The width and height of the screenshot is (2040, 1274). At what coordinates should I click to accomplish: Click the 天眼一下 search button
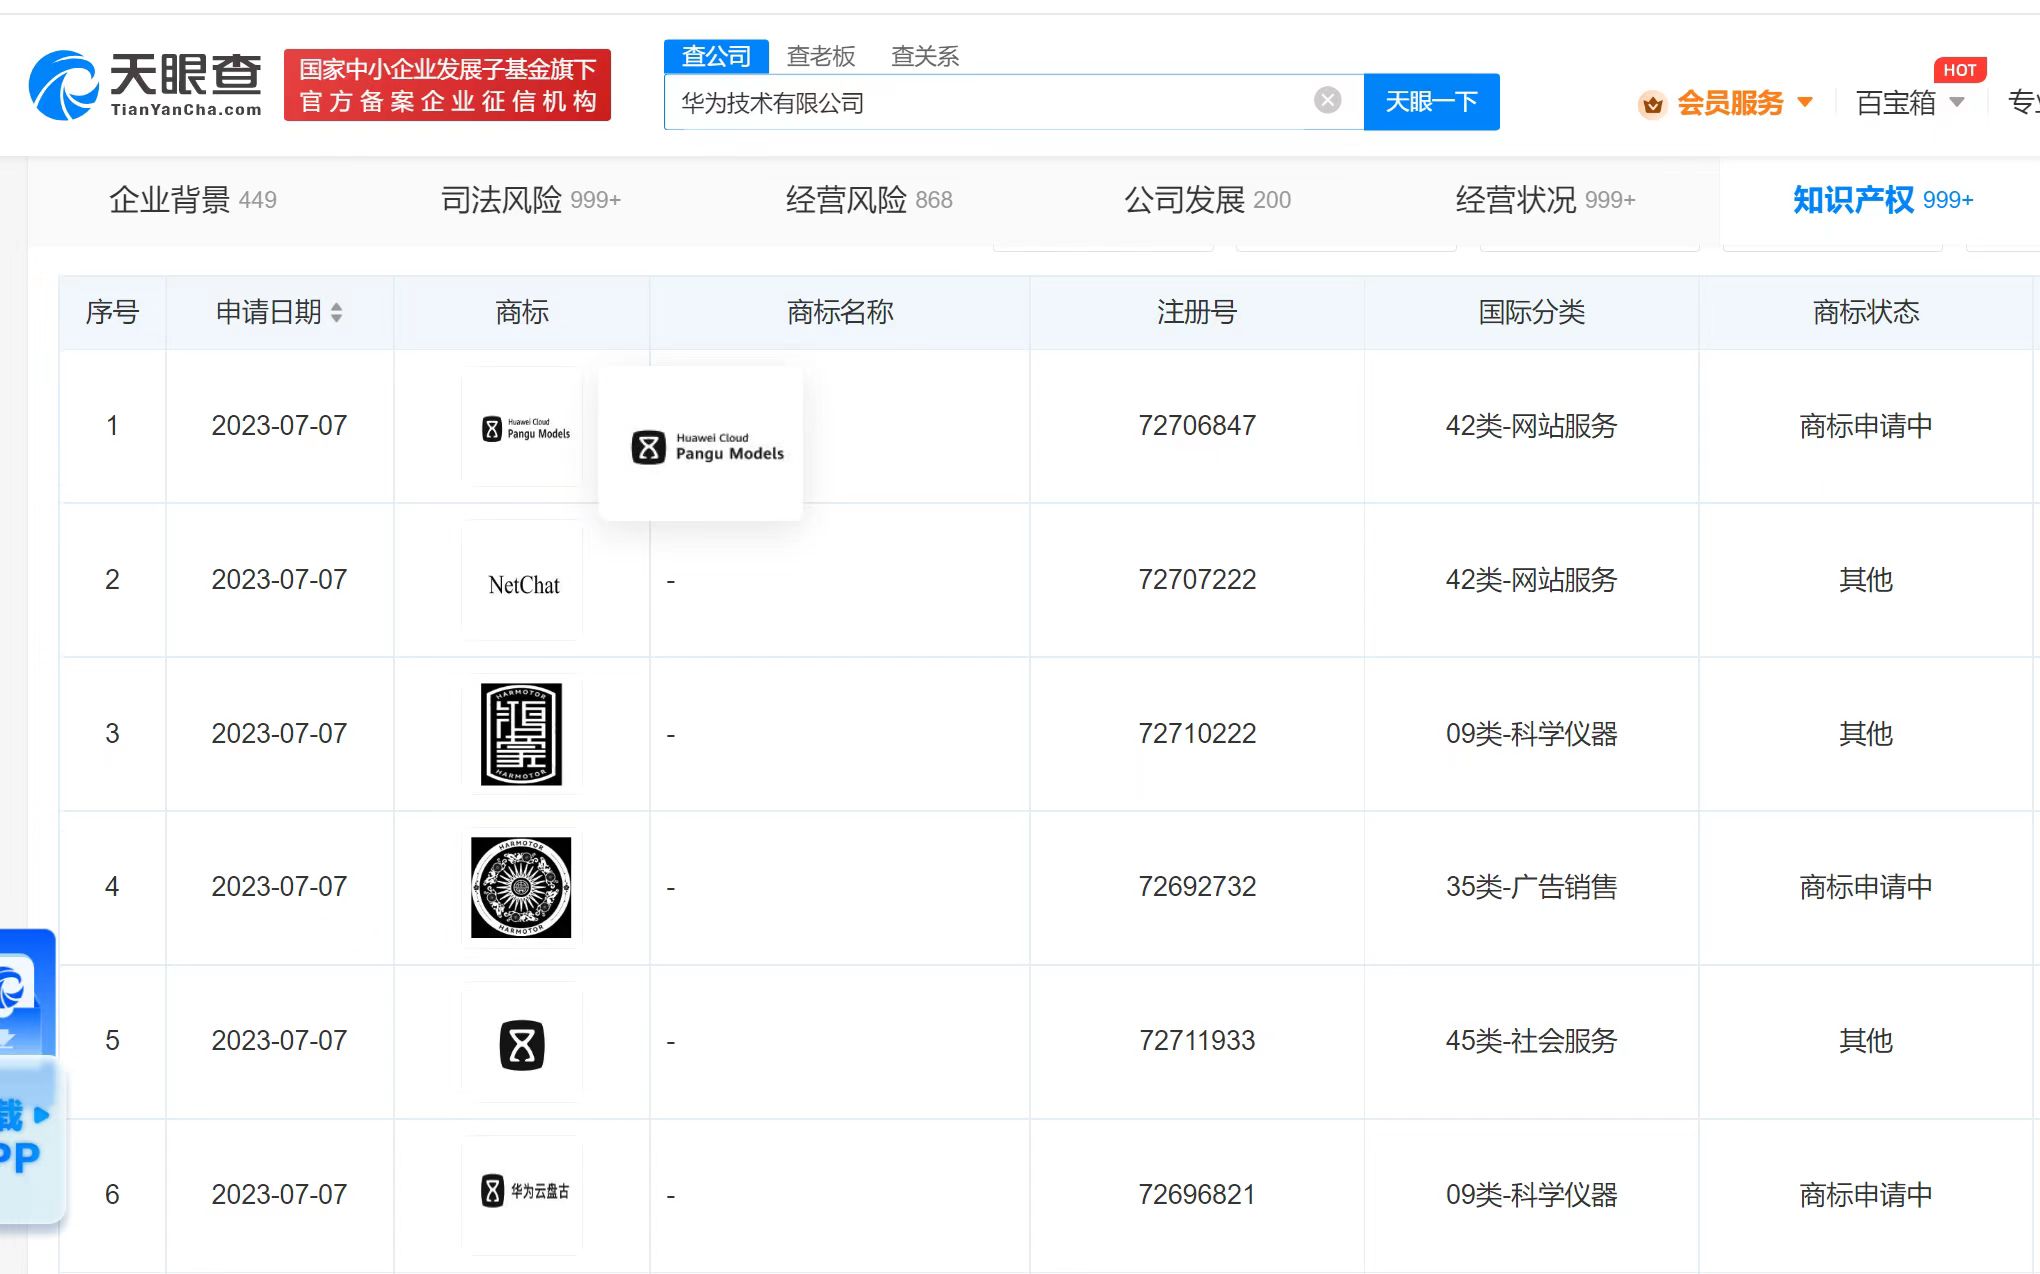(1431, 102)
